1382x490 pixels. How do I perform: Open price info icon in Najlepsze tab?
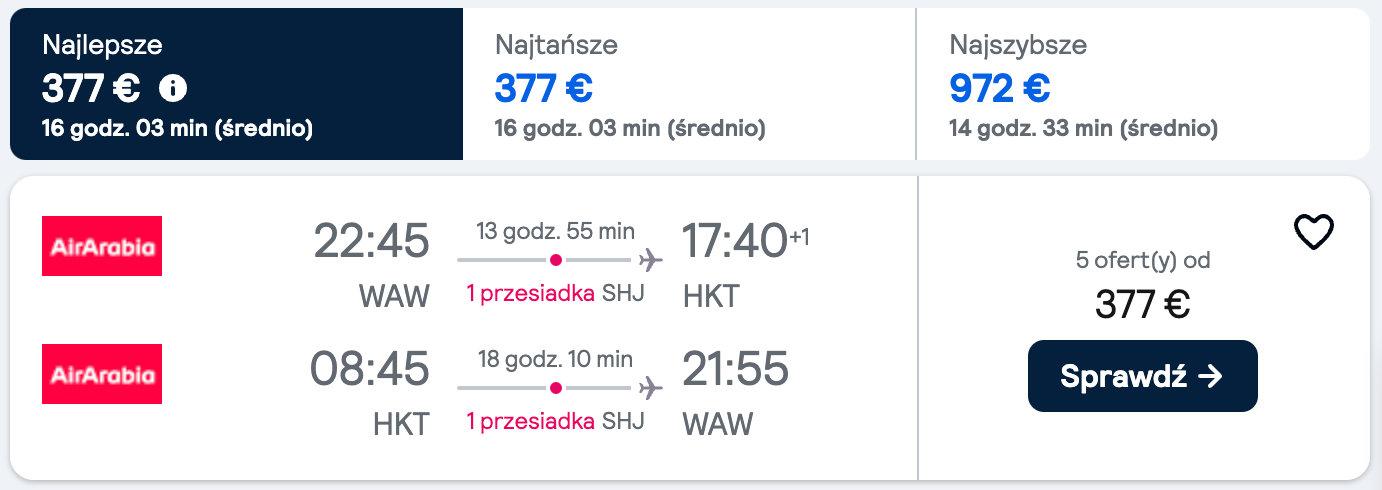(173, 89)
